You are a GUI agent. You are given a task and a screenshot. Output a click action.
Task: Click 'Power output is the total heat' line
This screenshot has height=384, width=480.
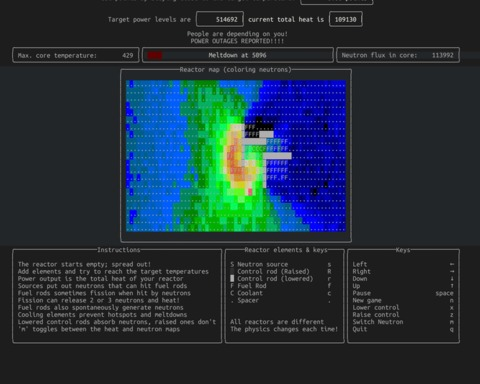pyautogui.click(x=101, y=279)
